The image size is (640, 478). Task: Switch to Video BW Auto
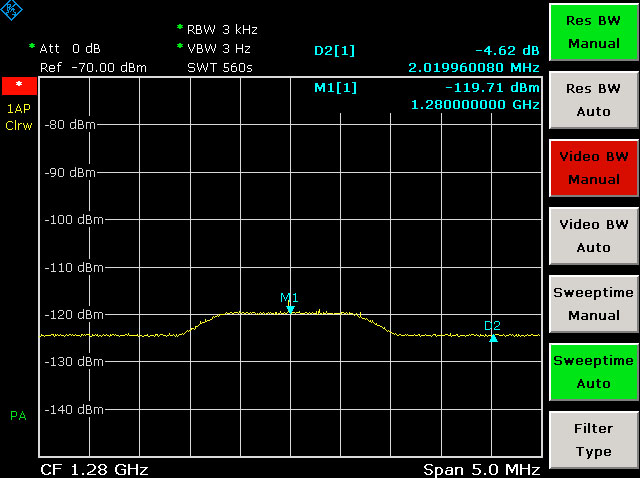coord(594,236)
